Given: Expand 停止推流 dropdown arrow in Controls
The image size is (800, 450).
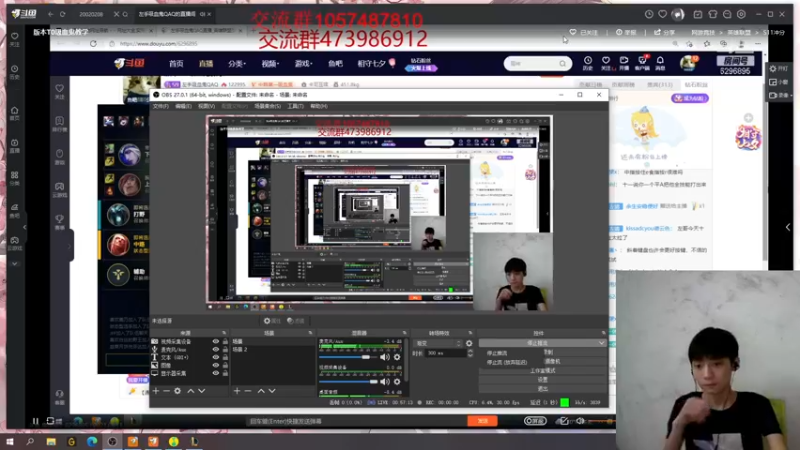Looking at the screenshot, I should (x=601, y=343).
